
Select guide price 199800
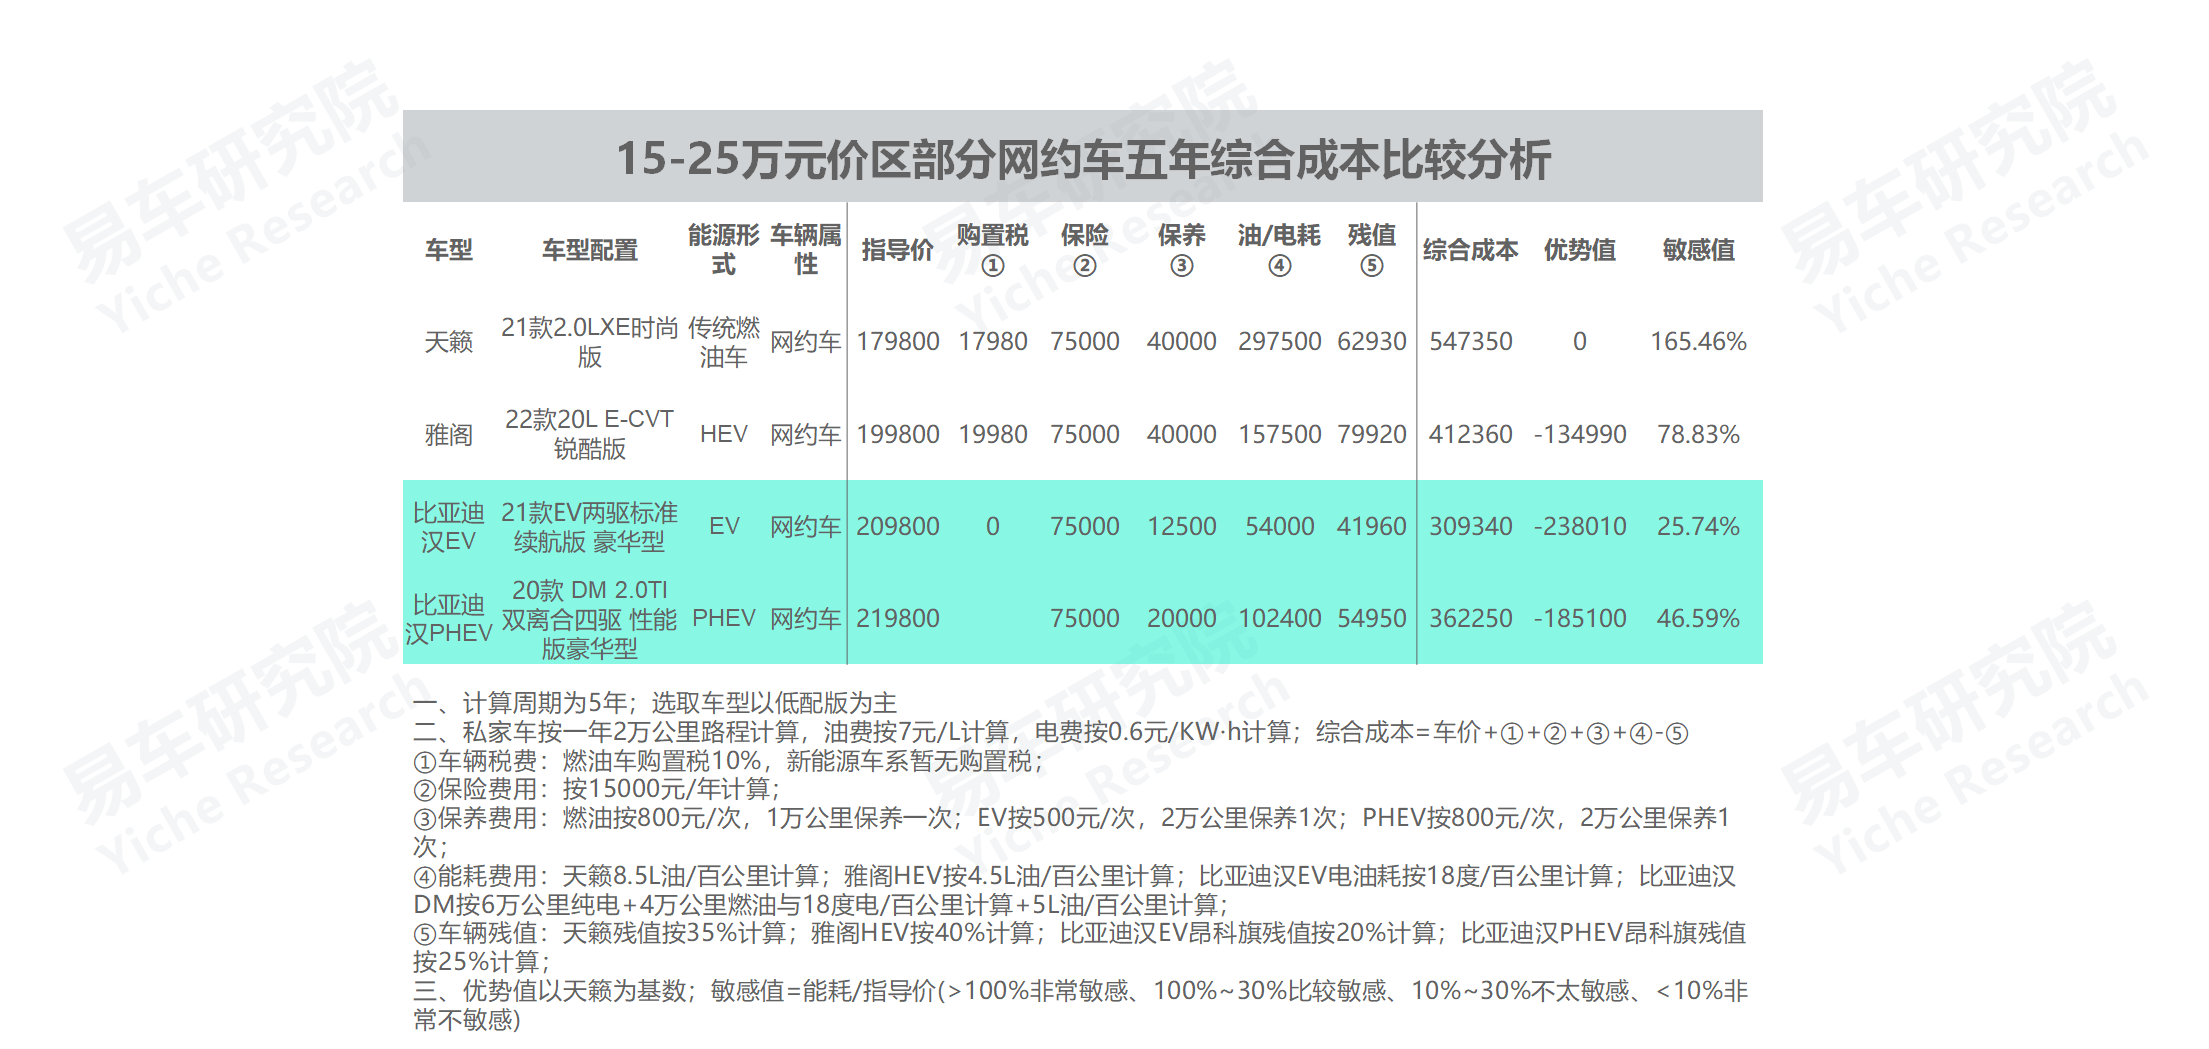[897, 434]
